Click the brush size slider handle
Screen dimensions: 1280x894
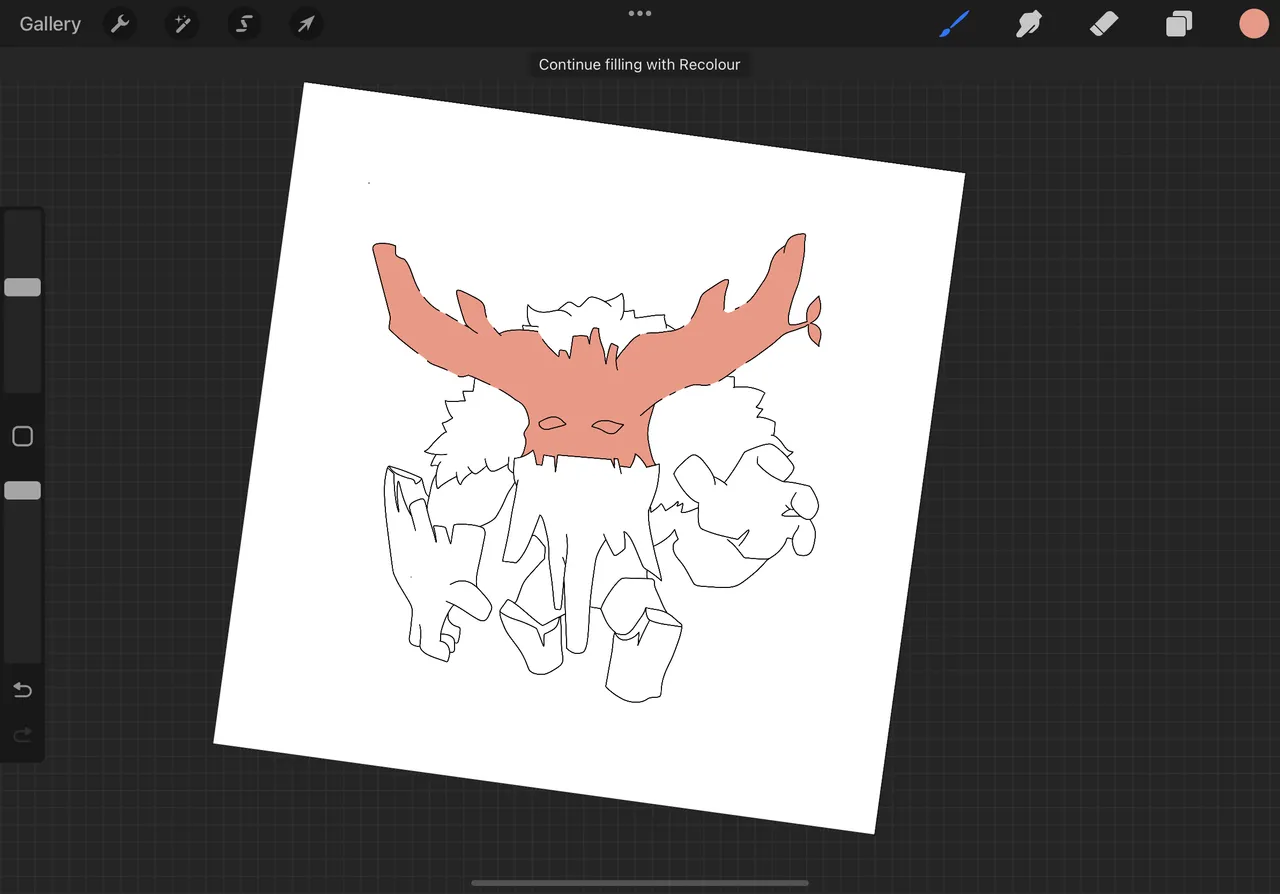click(x=22, y=288)
